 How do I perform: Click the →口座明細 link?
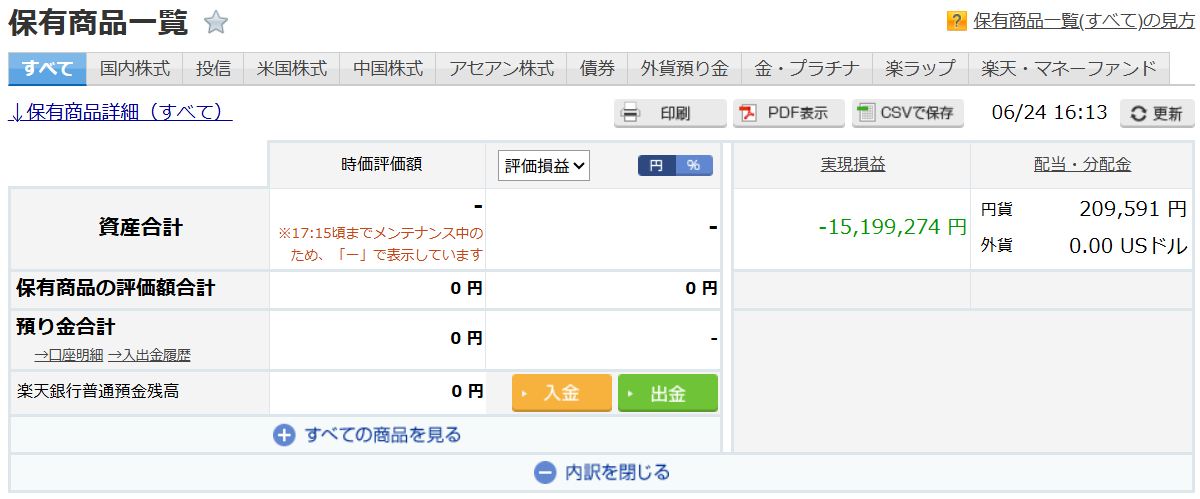click(69, 354)
